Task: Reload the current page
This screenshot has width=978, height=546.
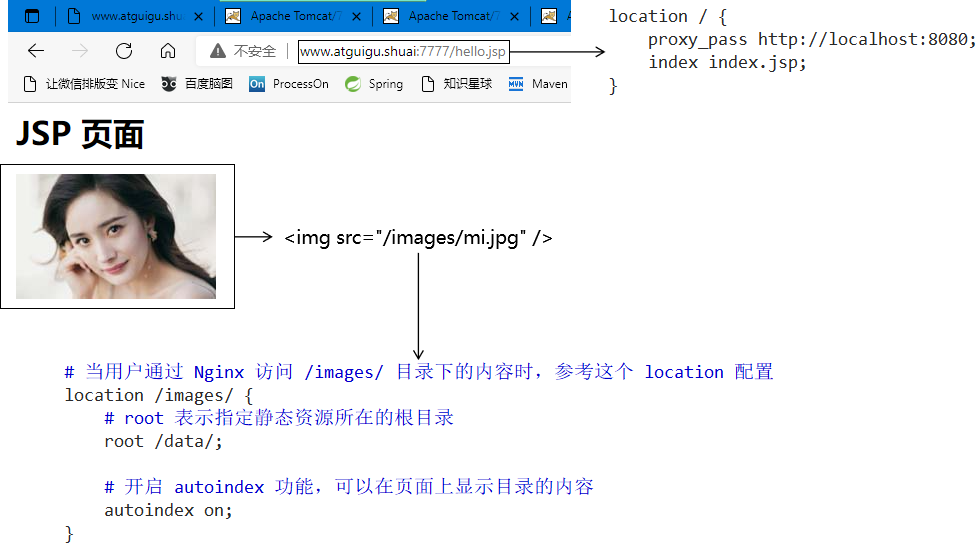Action: tap(124, 51)
